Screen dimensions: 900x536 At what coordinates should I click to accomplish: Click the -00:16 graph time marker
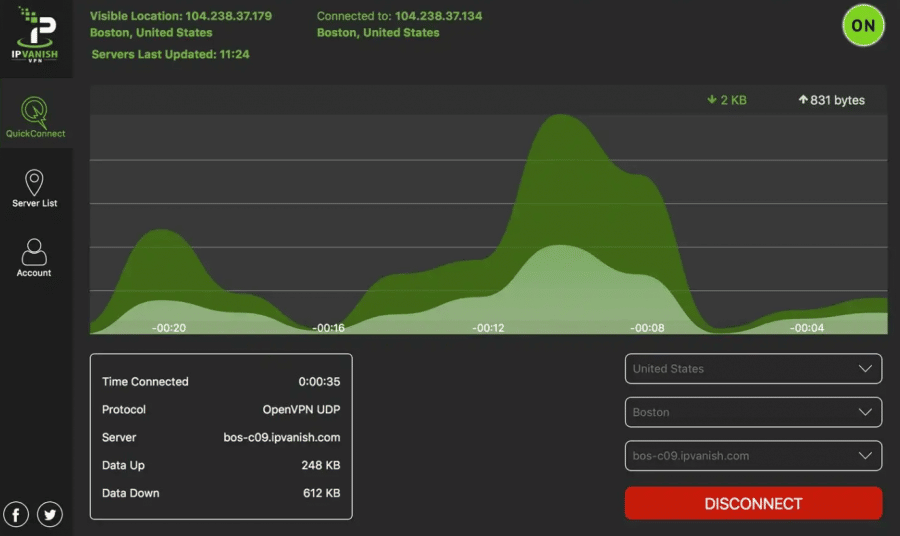(328, 328)
